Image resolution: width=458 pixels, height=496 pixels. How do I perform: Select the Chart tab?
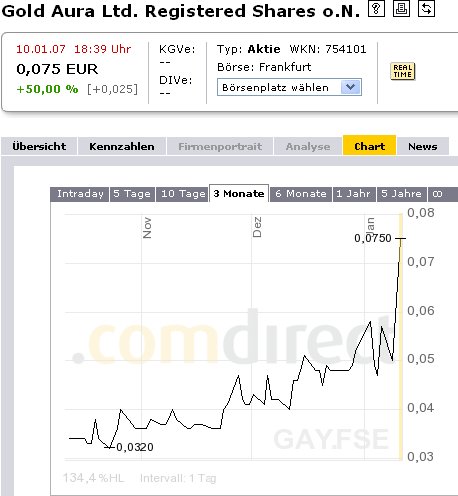point(369,146)
